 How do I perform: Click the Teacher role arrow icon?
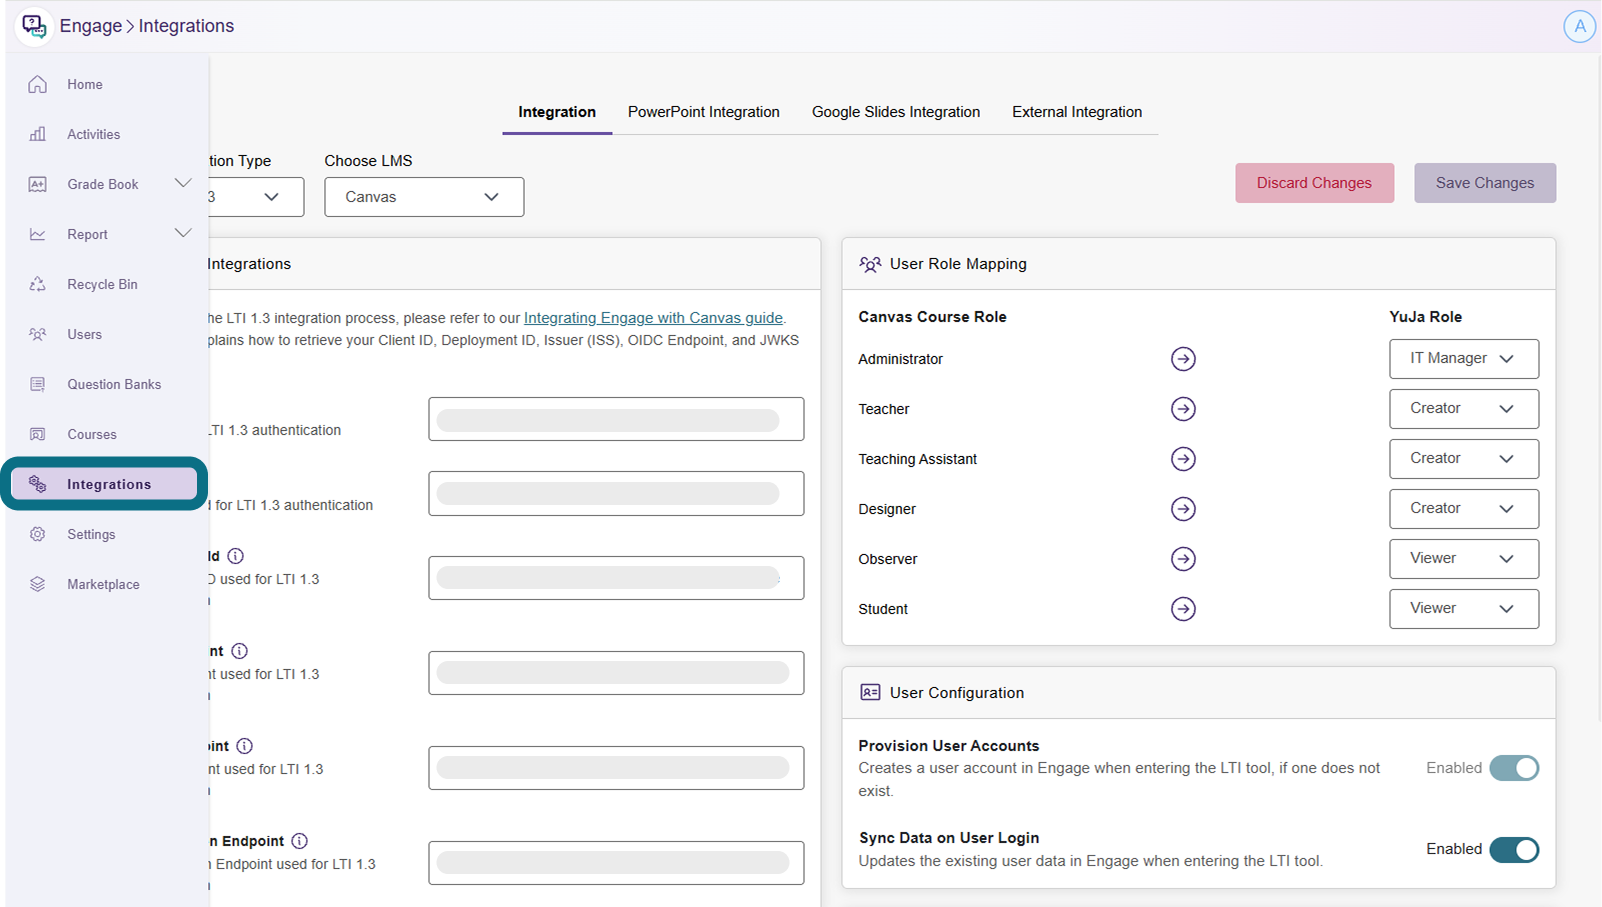pyautogui.click(x=1183, y=409)
